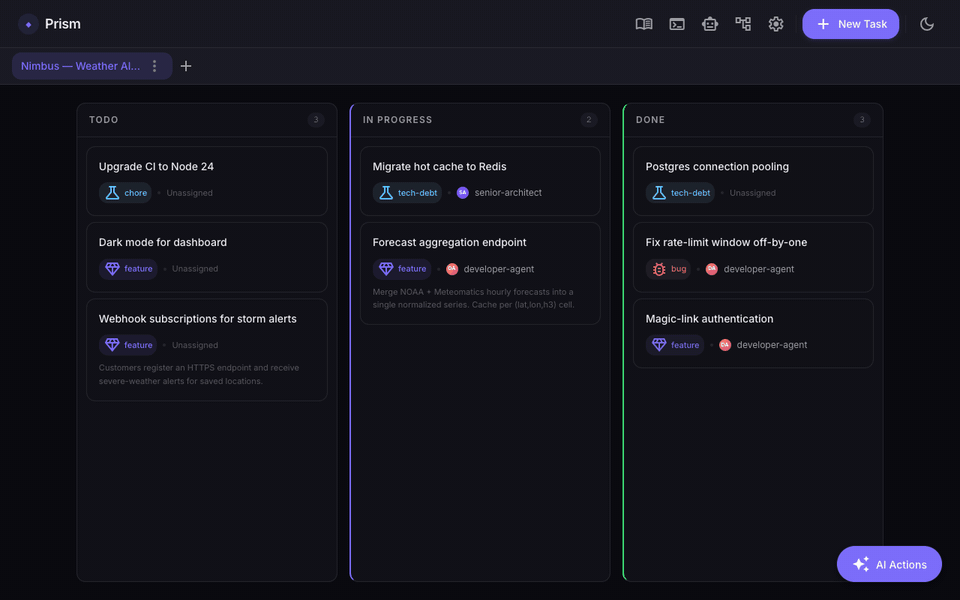Toggle dark/light theme moon icon
The height and width of the screenshot is (600, 960).
927,24
